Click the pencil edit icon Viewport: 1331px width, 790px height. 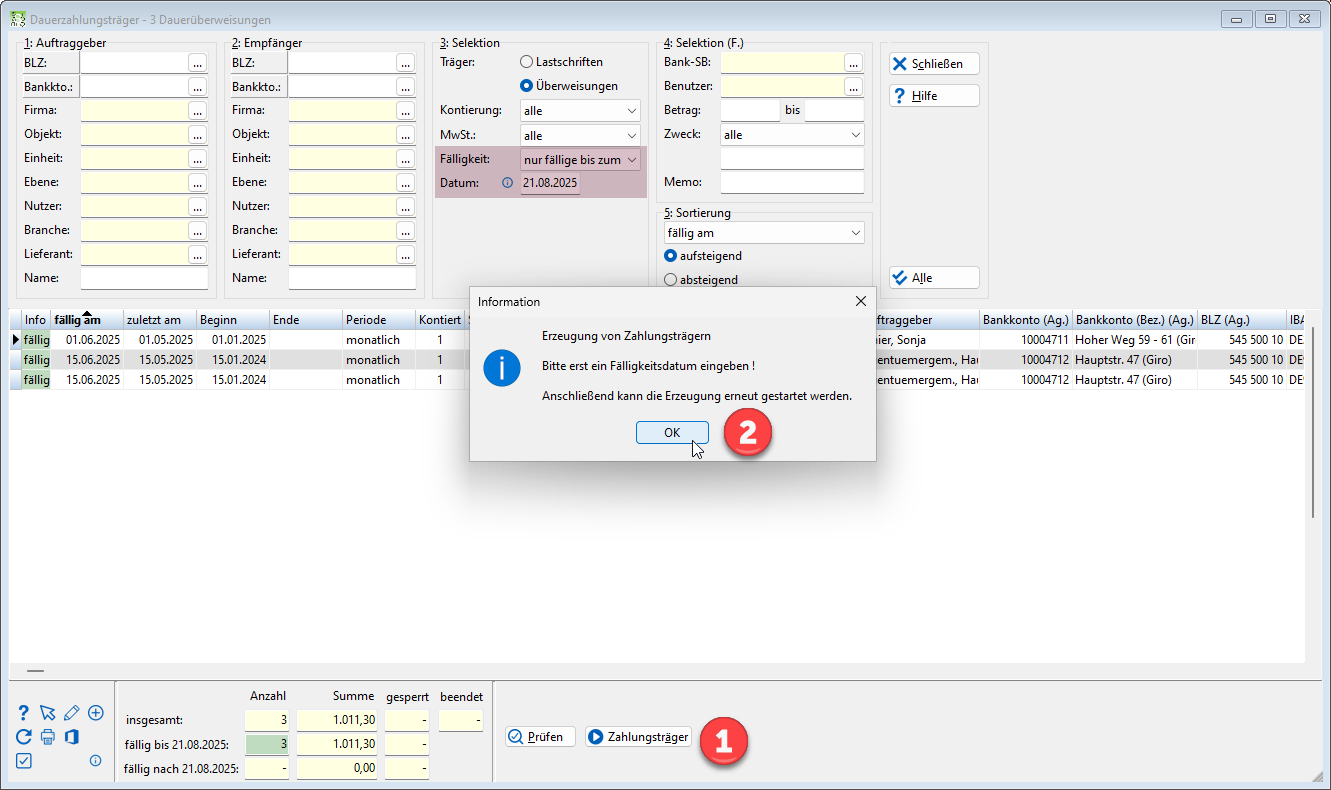pyautogui.click(x=71, y=713)
